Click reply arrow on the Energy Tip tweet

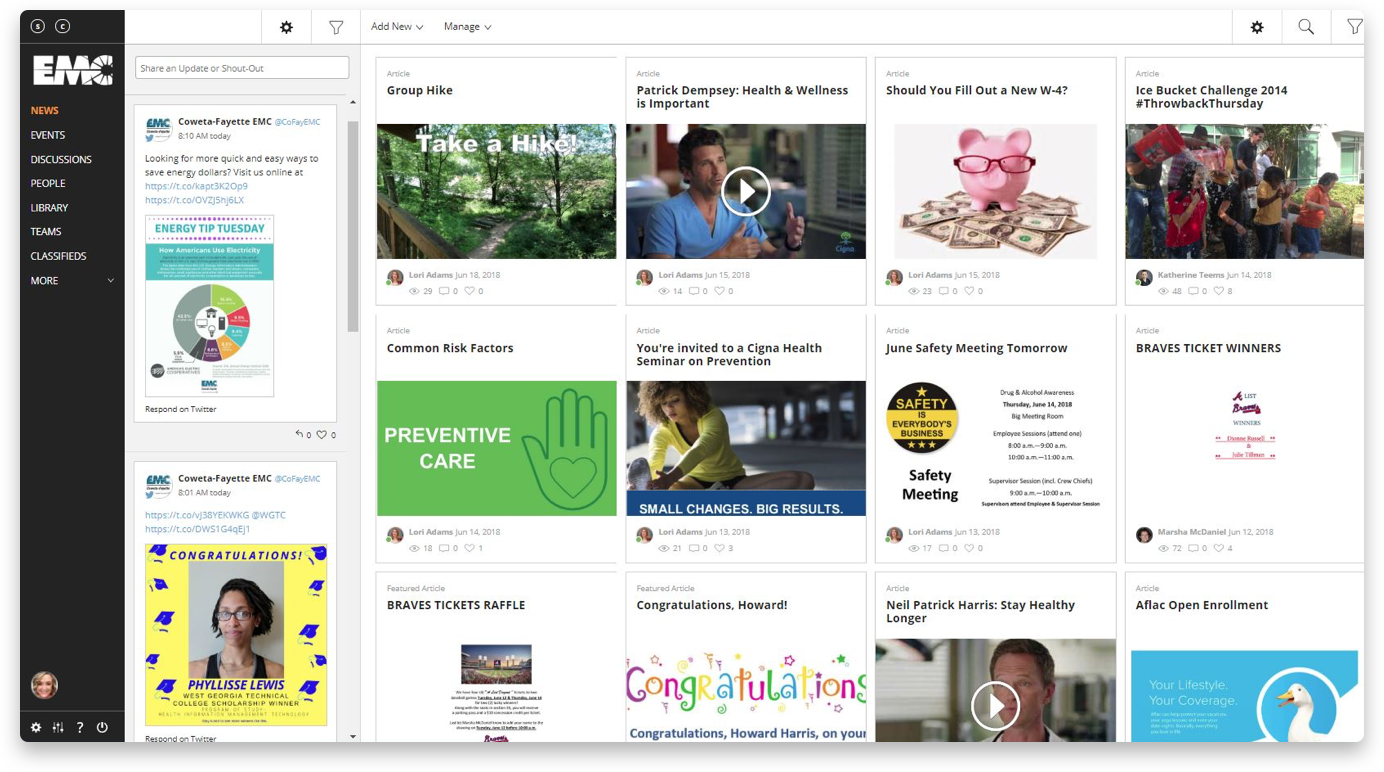[299, 434]
